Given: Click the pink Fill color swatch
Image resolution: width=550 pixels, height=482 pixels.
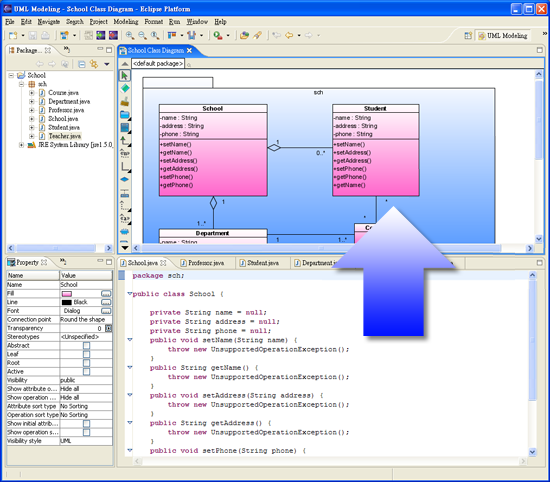Looking at the screenshot, I should pos(67,294).
